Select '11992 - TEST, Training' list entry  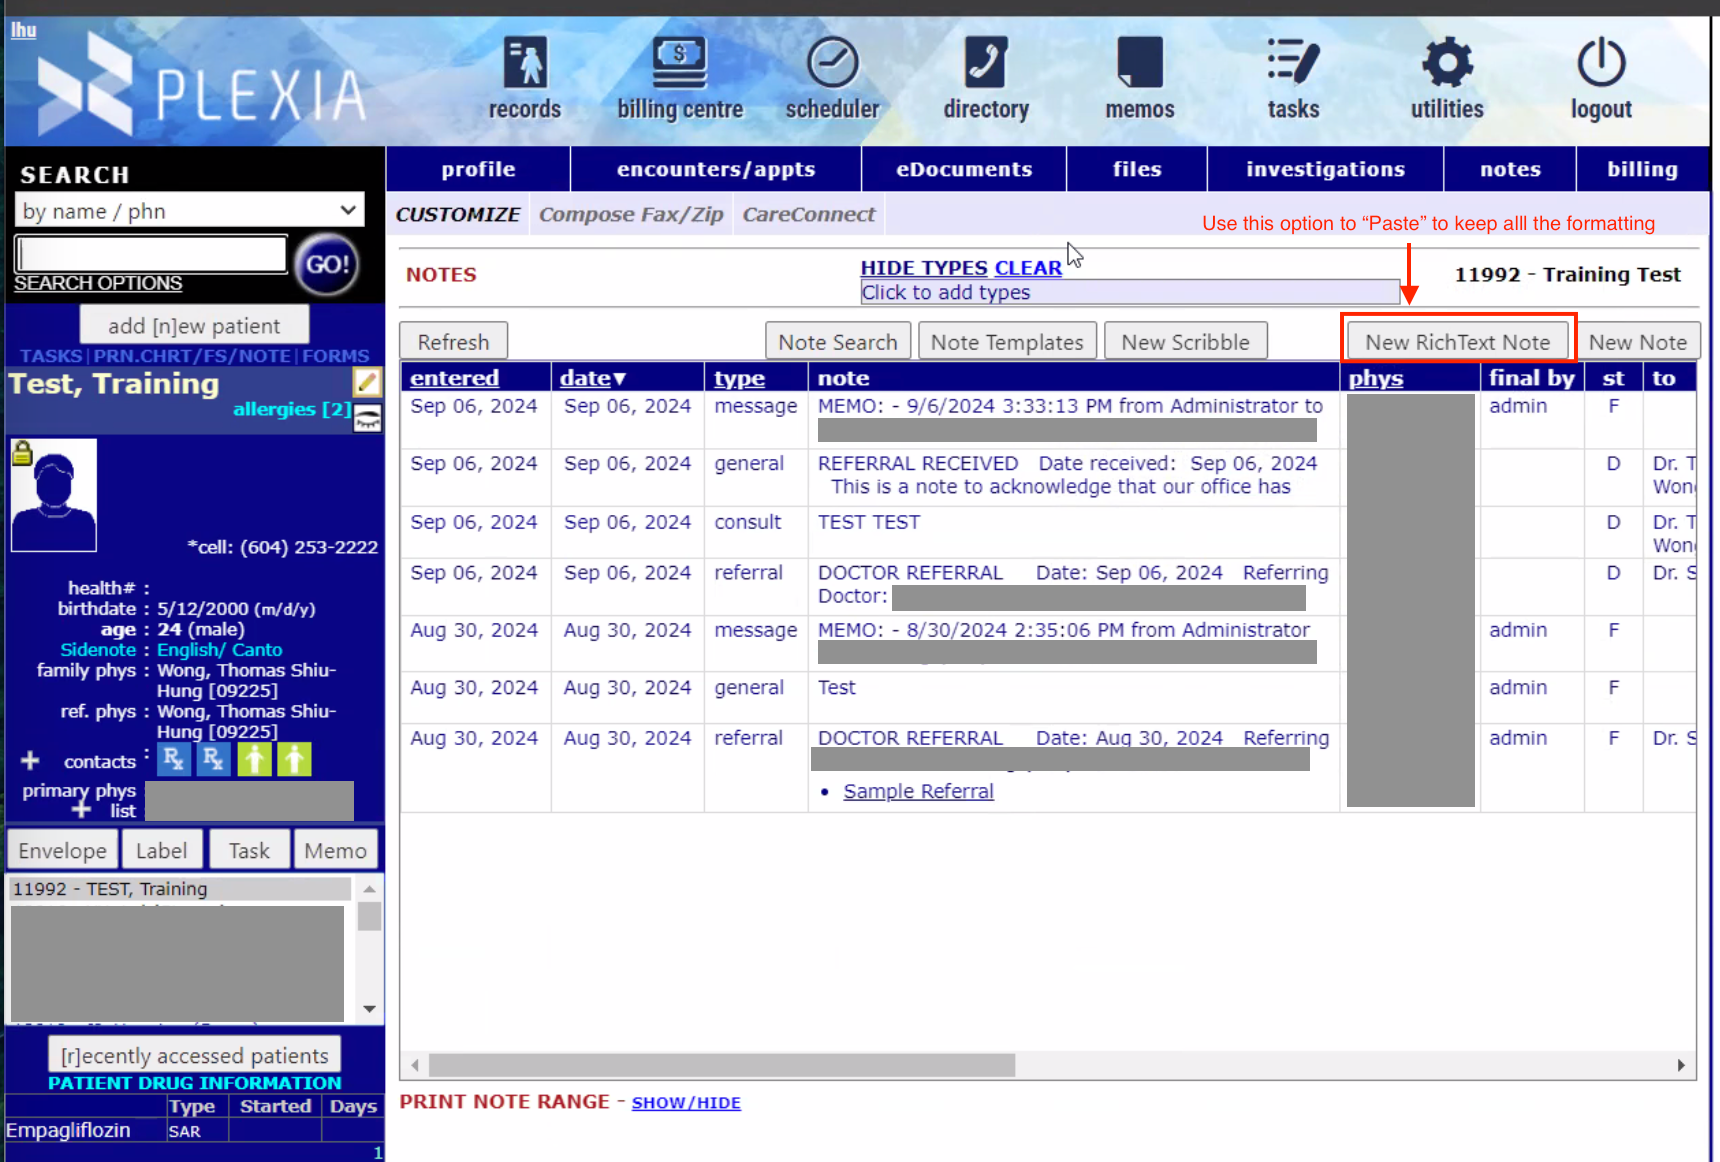coord(180,889)
